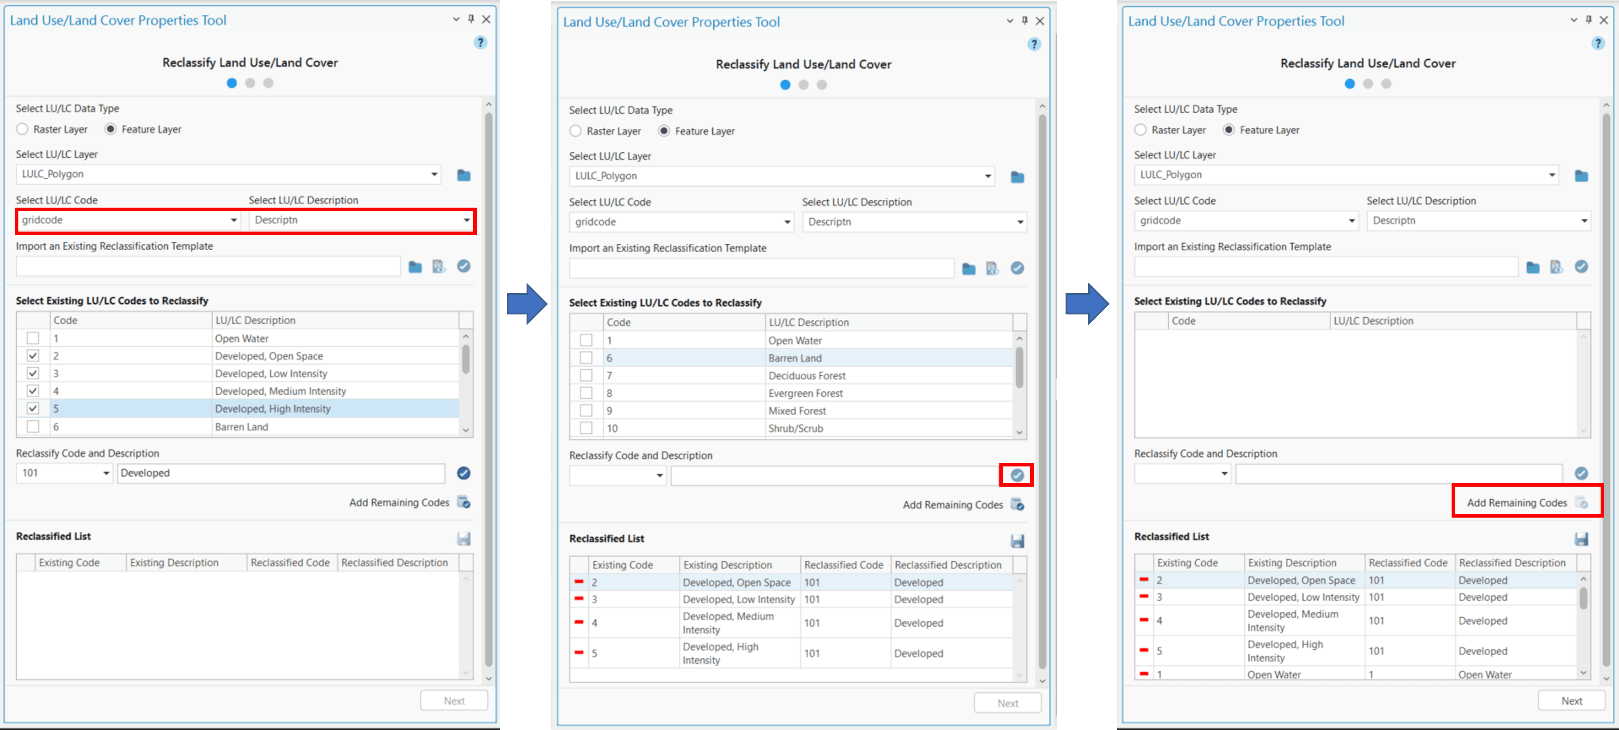Apply reclassify code checkmark in middle panel
Viewport: 1619px width, 730px height.
(x=1017, y=475)
